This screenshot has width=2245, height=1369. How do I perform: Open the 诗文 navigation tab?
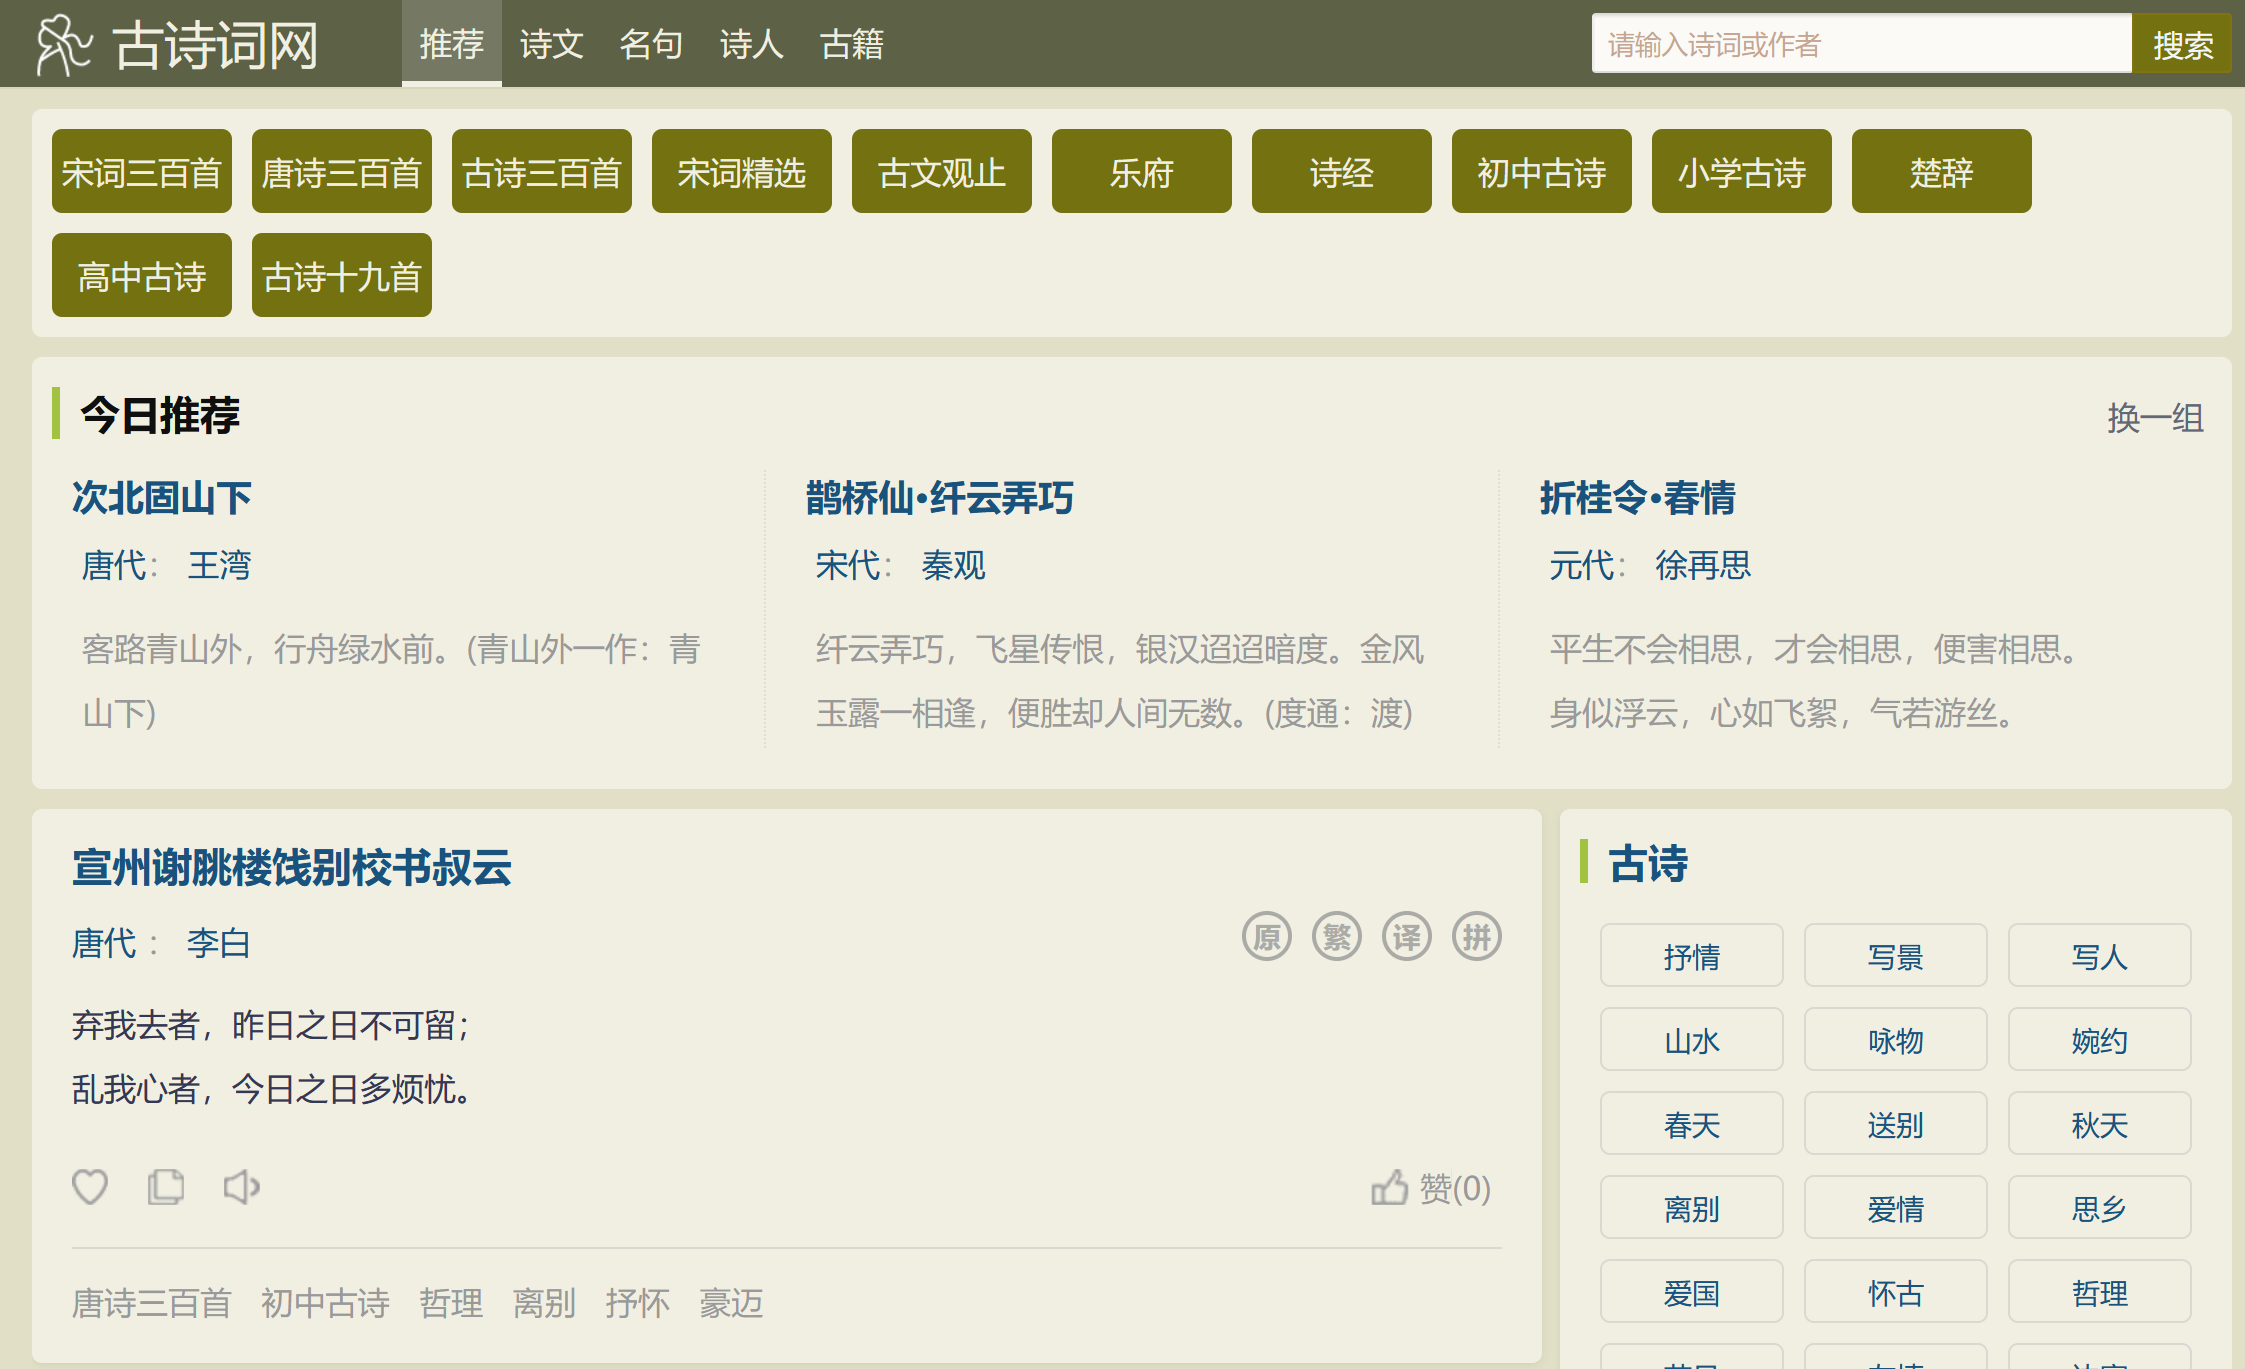click(551, 44)
